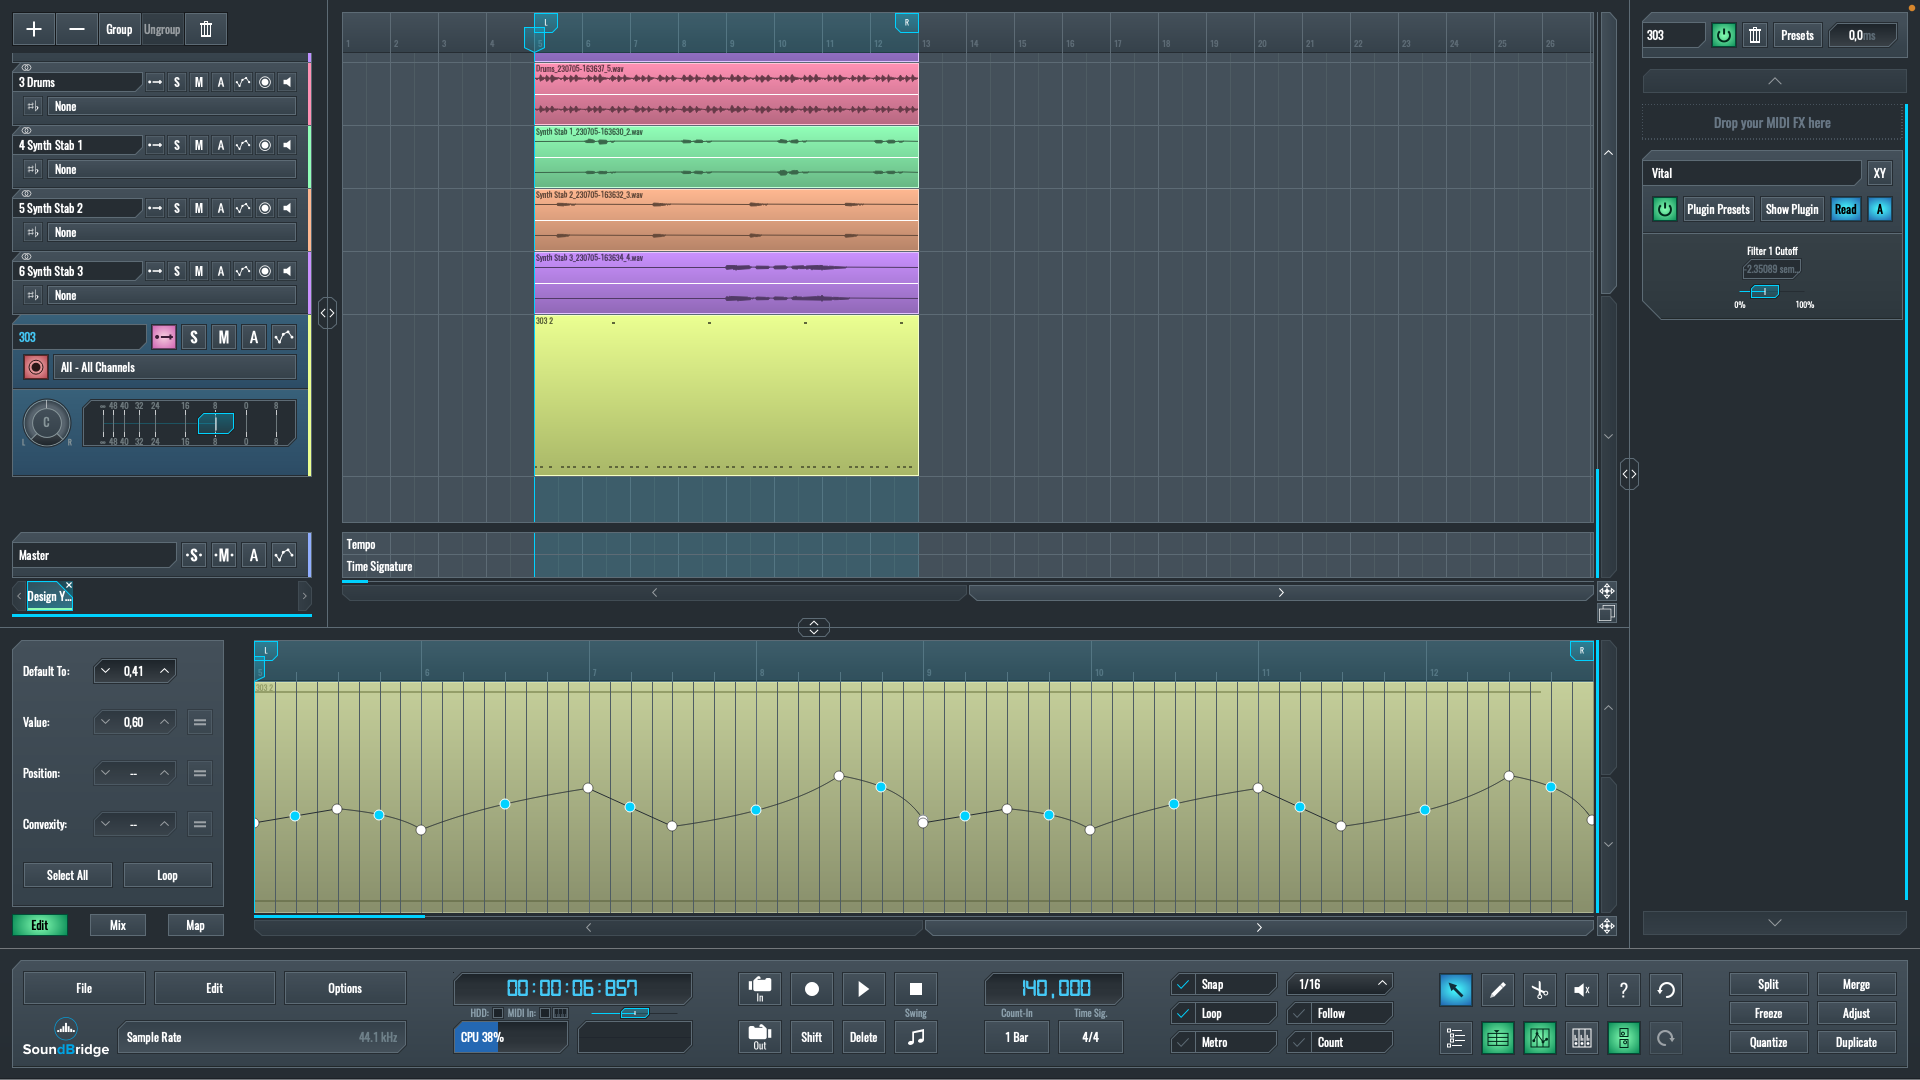Mute the 4 Synth Stab 1 track
Image resolution: width=1920 pixels, height=1080 pixels.
click(199, 145)
